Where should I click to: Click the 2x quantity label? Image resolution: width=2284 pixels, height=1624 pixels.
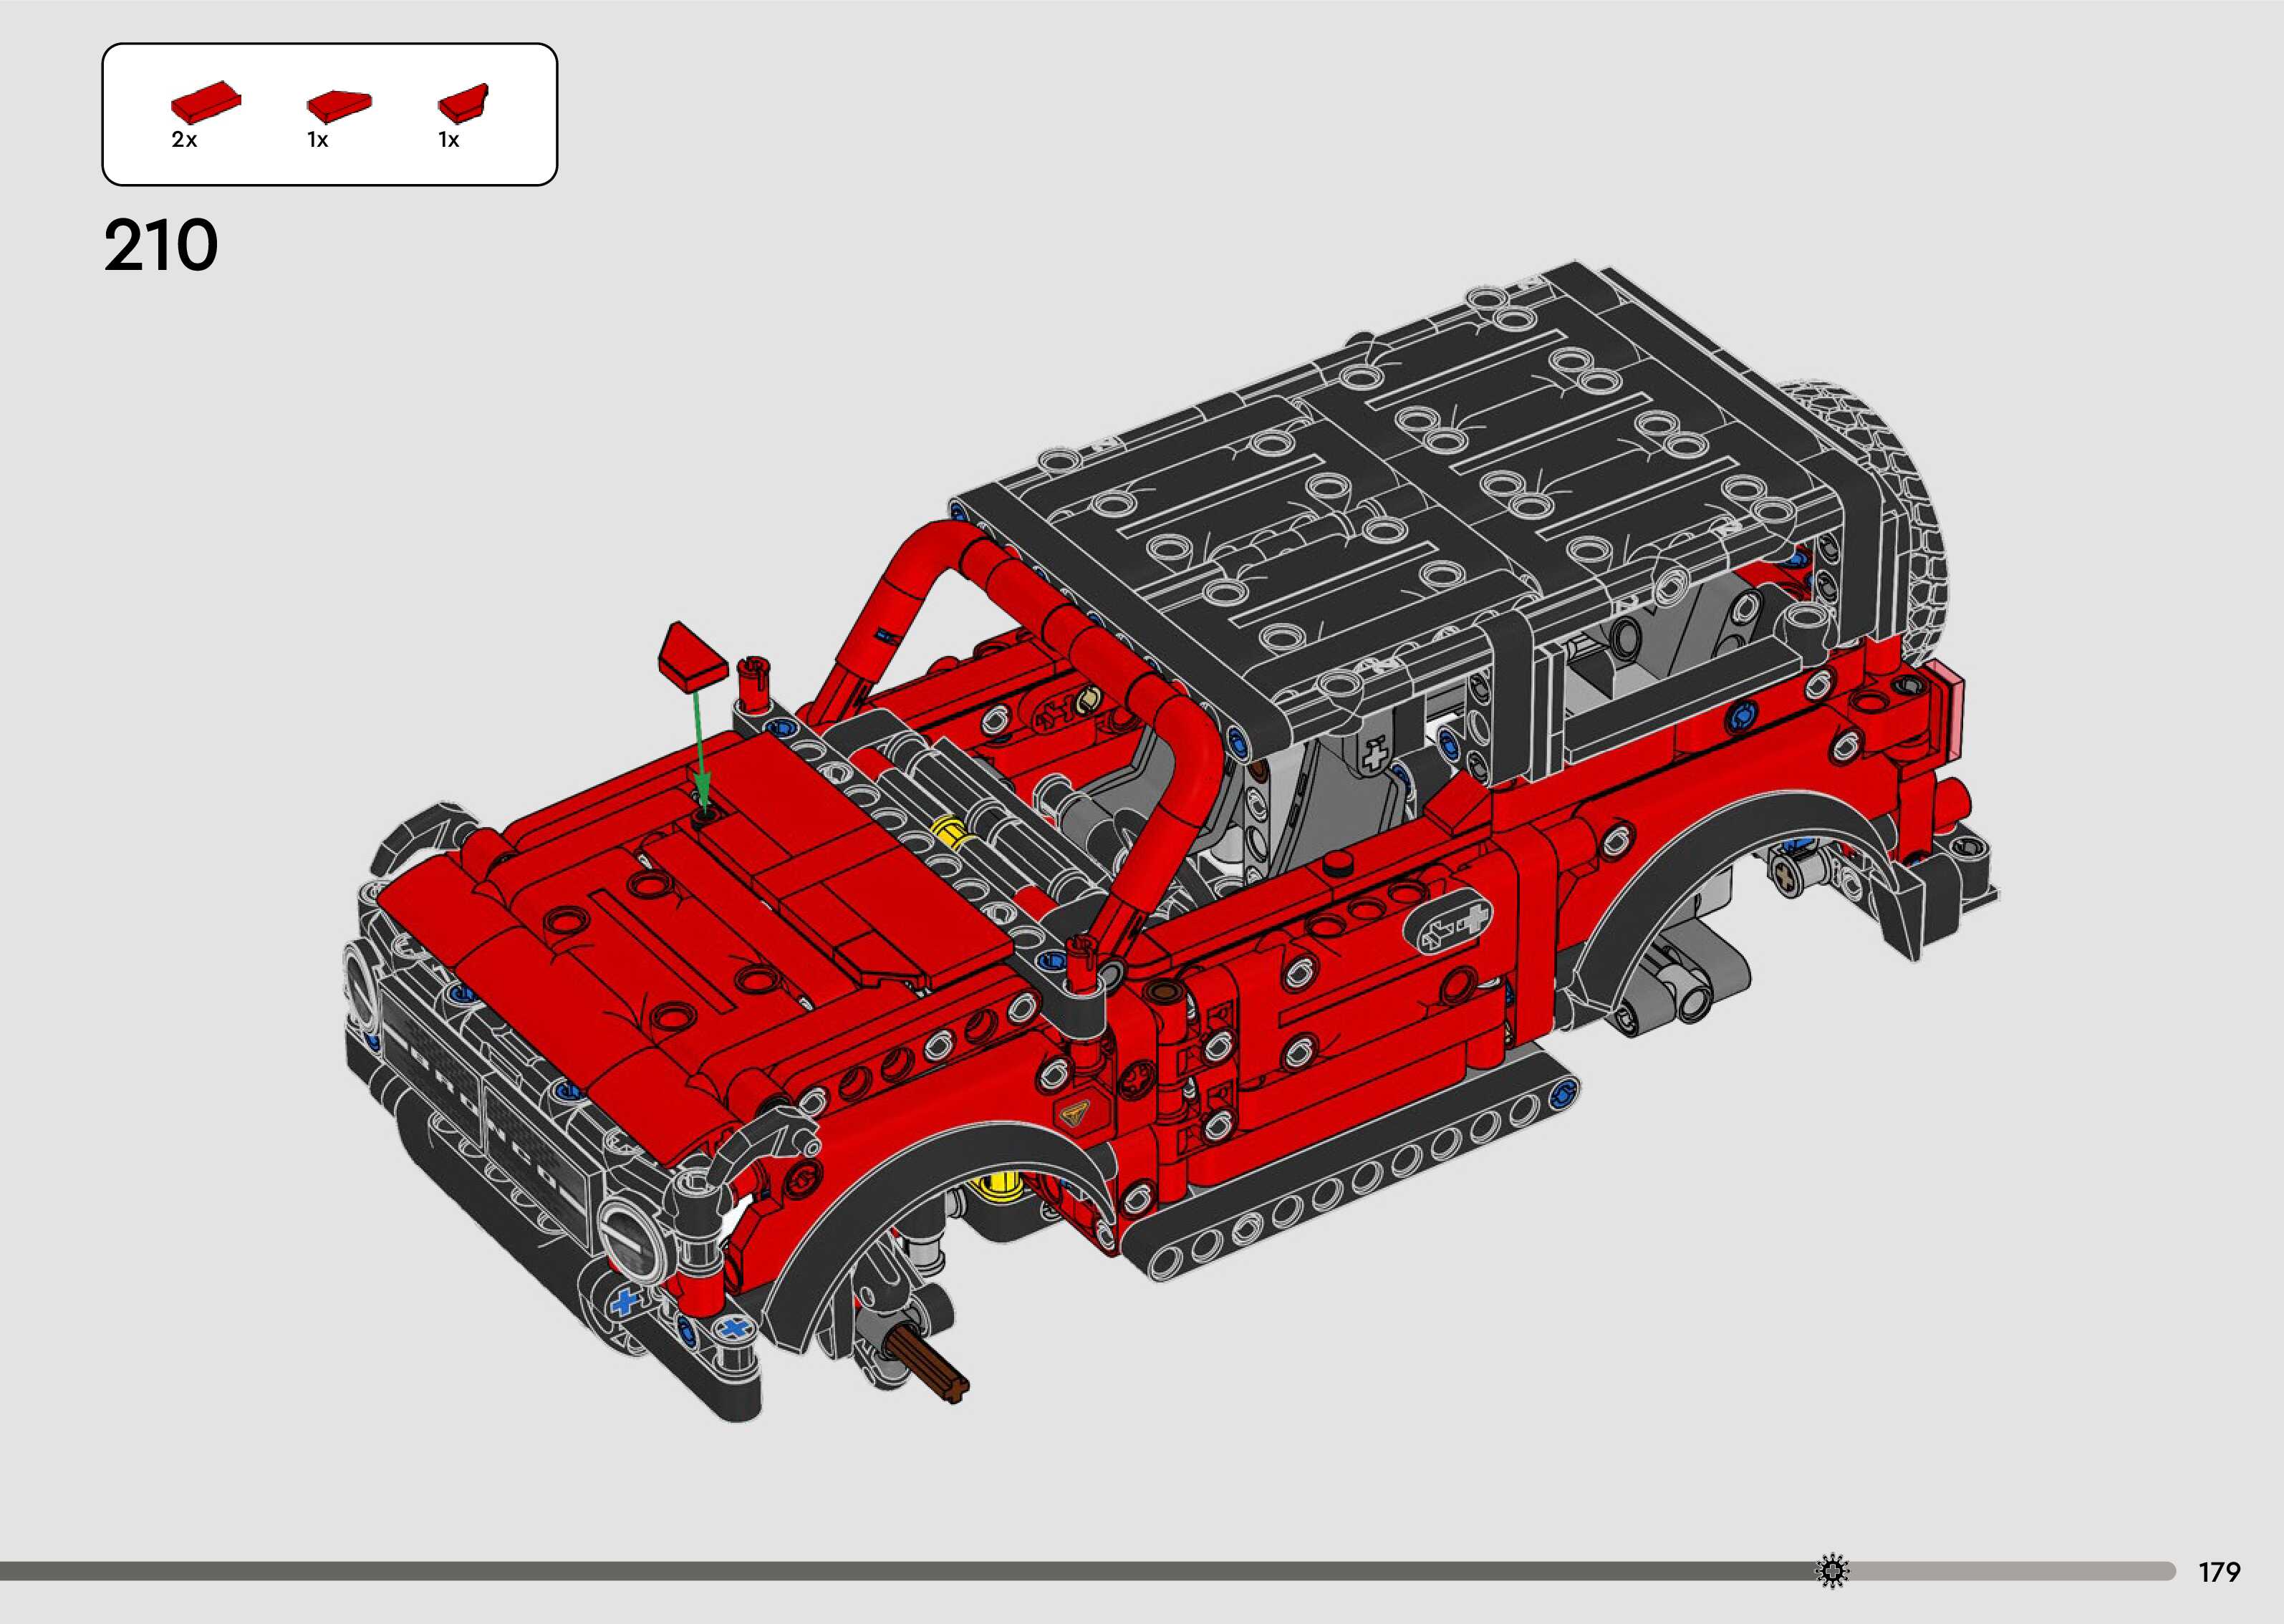point(184,140)
